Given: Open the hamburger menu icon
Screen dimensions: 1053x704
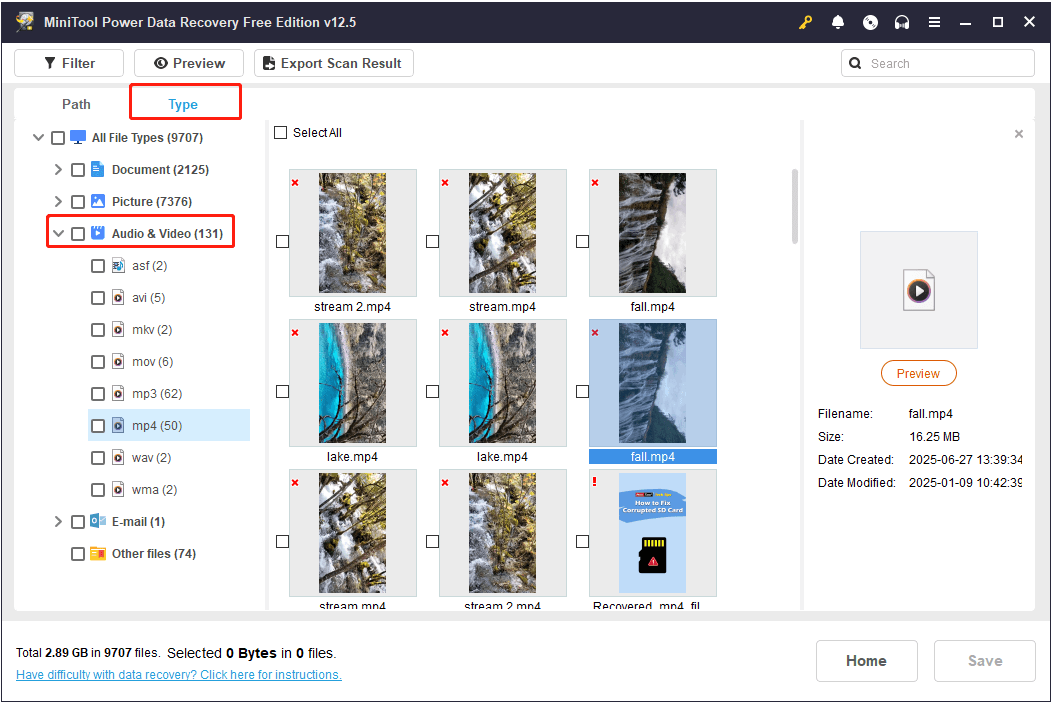Looking at the screenshot, I should point(934,22).
